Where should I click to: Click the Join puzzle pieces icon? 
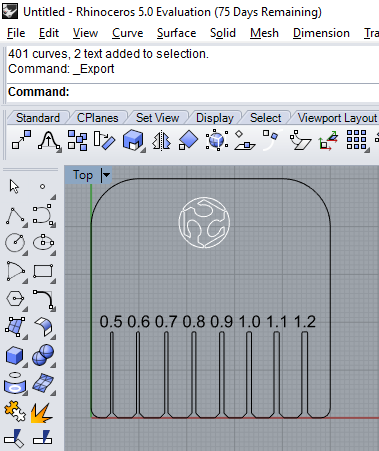(x=15, y=411)
